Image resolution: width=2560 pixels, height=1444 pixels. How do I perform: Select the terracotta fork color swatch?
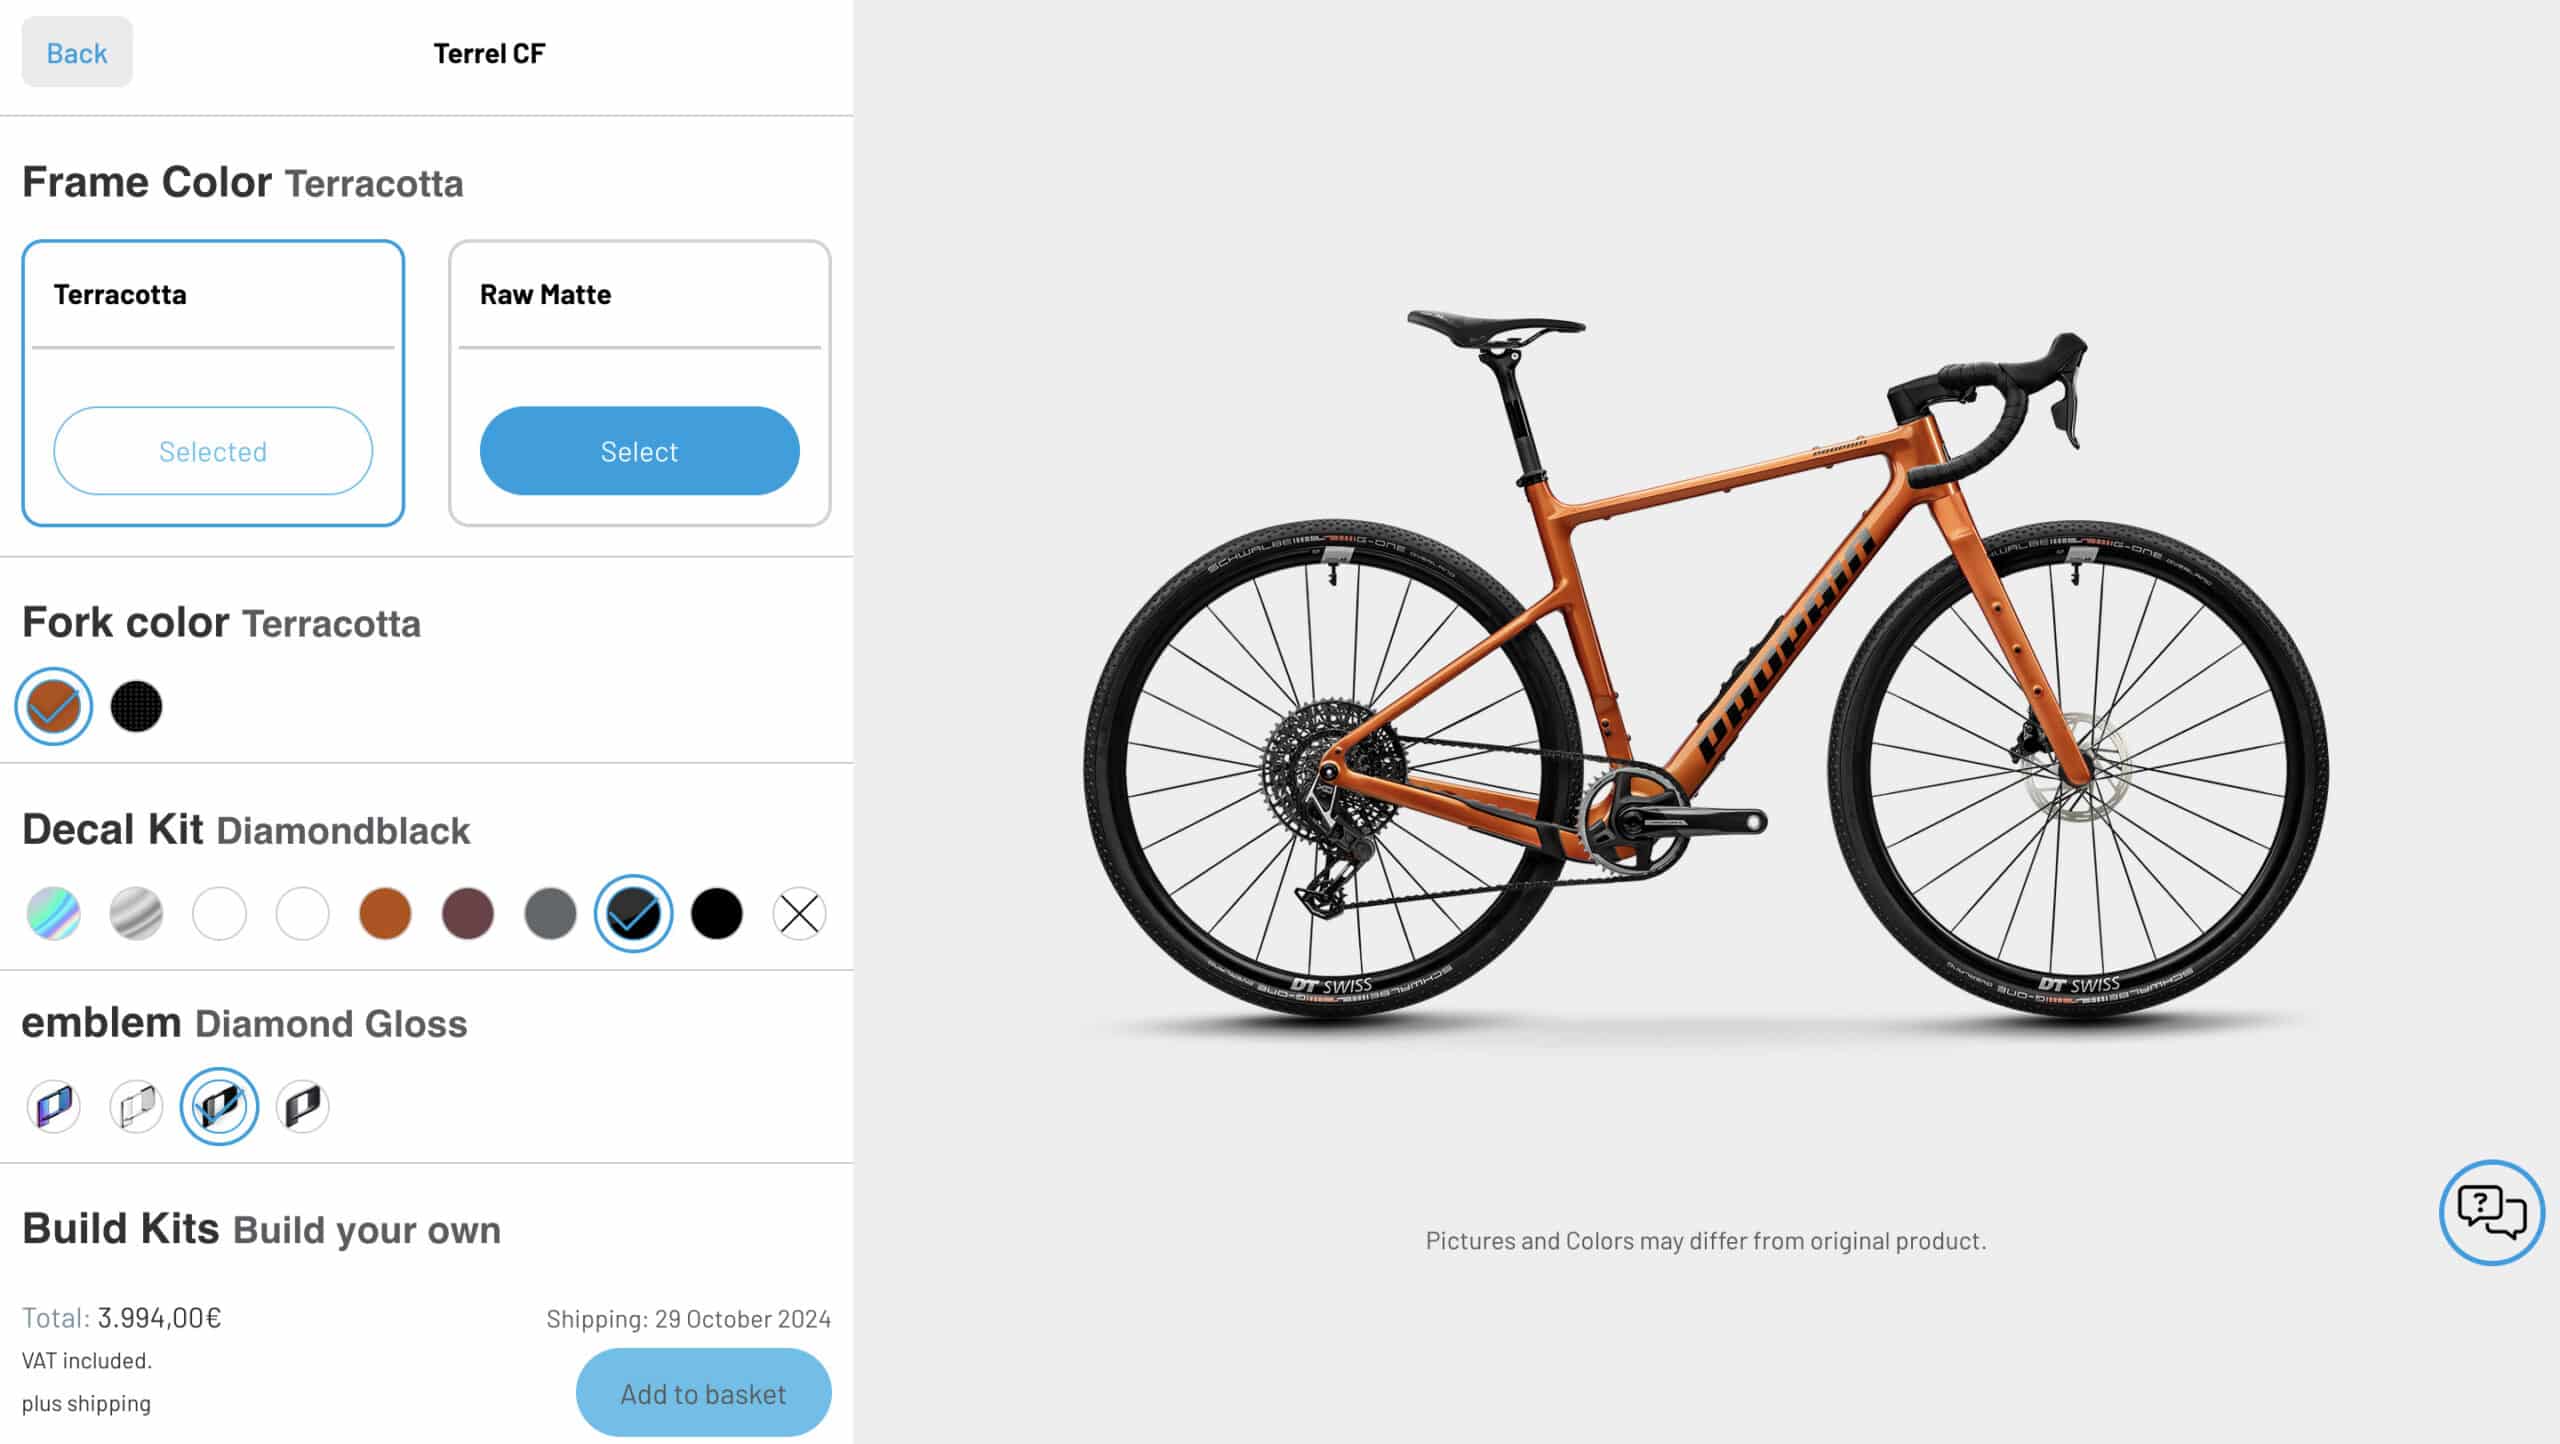tap(54, 707)
